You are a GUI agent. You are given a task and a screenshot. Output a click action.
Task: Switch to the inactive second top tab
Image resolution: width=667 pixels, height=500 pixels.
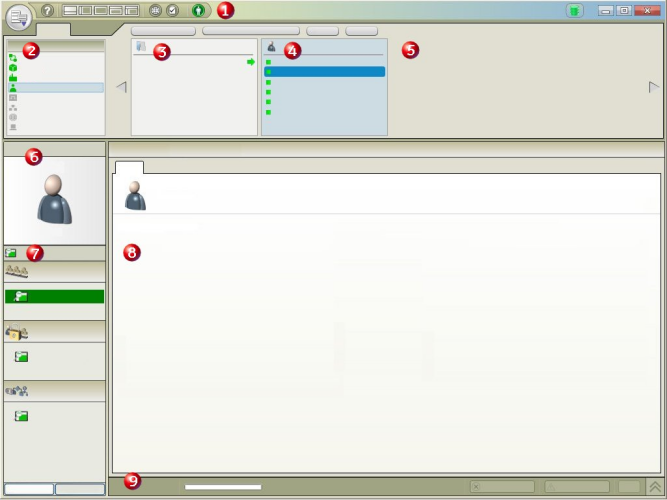click(94, 30)
